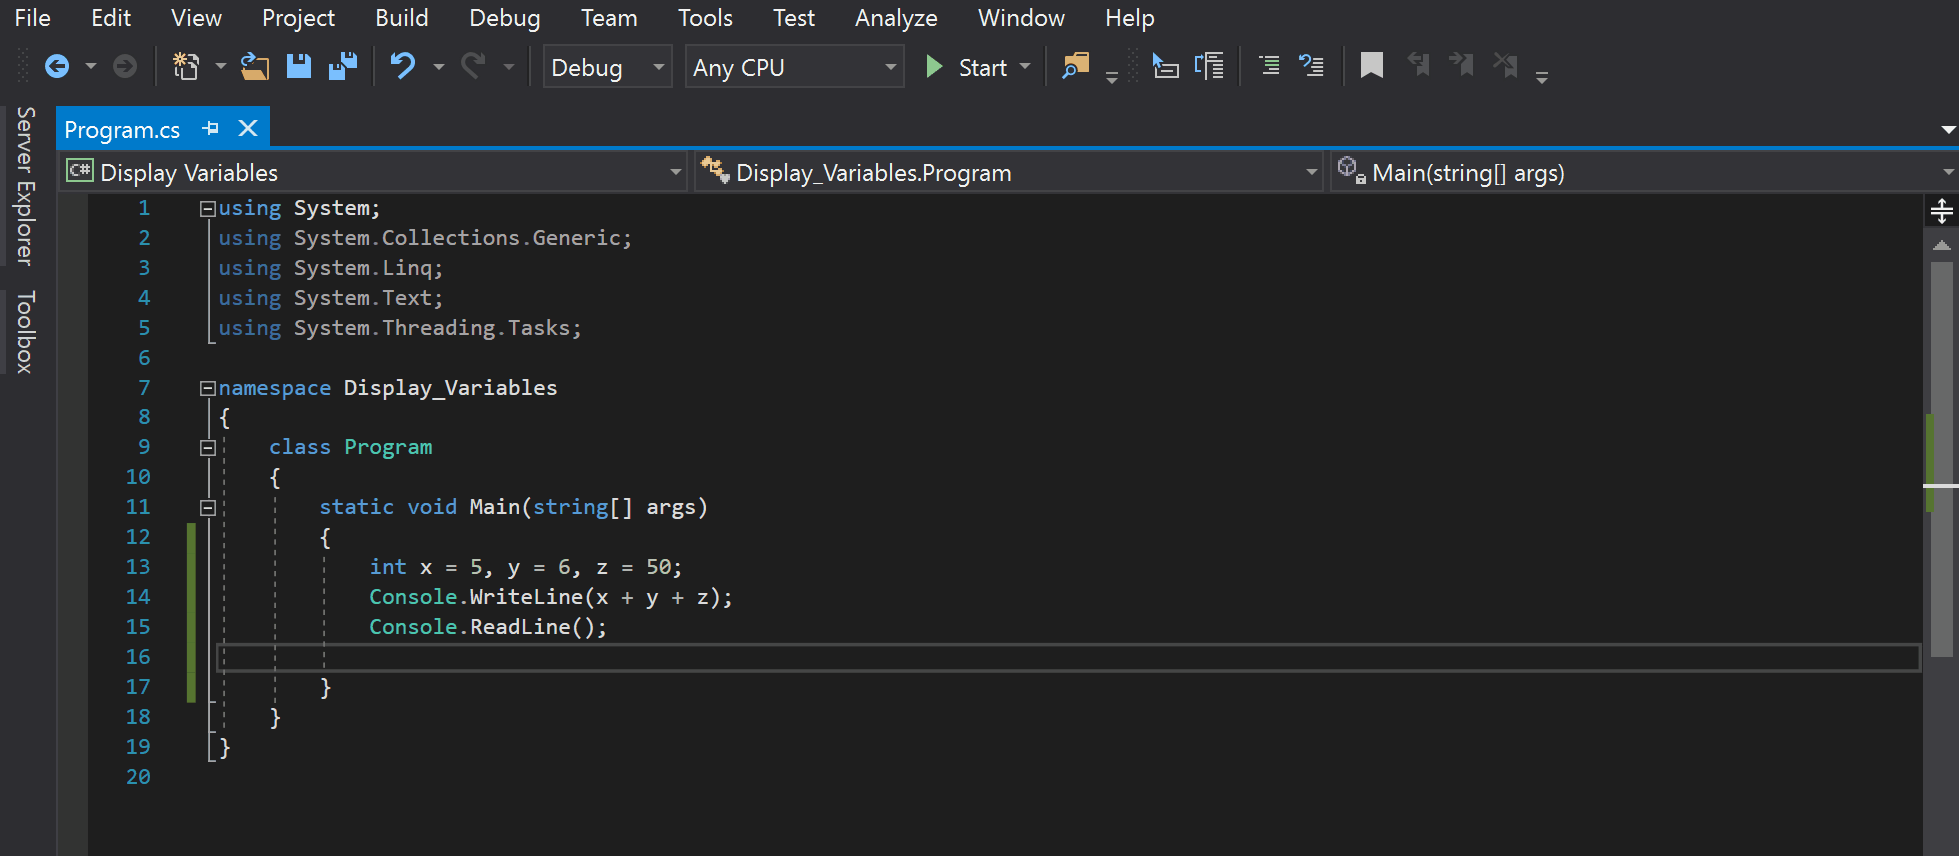Viewport: 1959px width, 856px height.
Task: Undo the last edit using the toolbar arrow
Action: point(403,67)
